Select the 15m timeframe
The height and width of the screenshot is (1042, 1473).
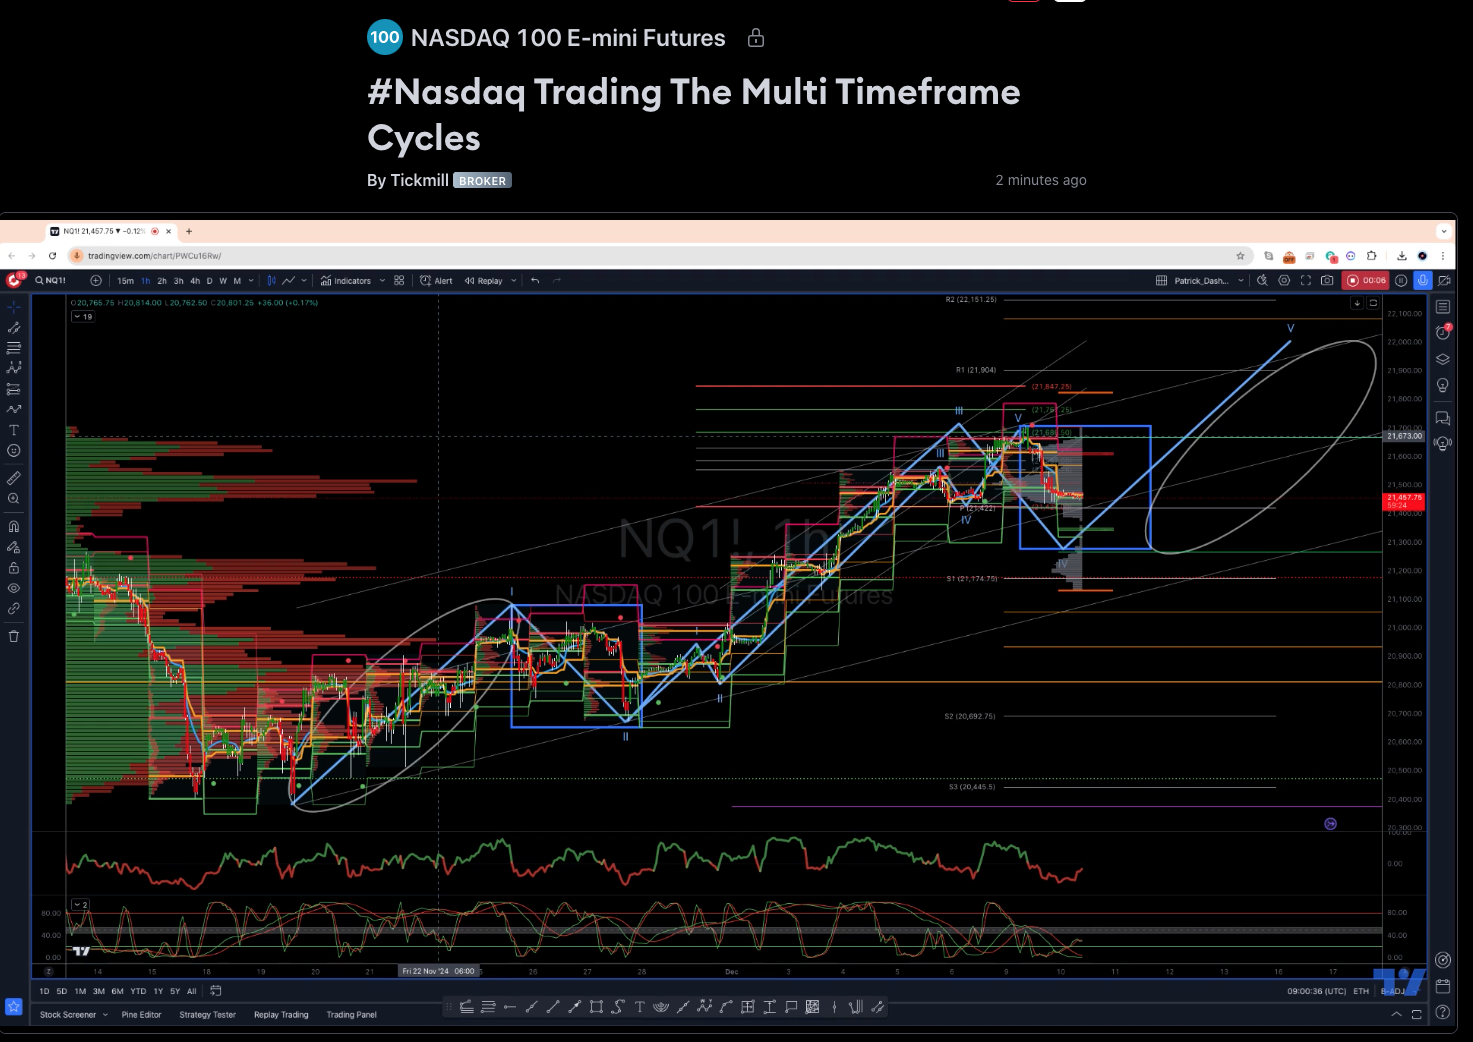click(x=125, y=281)
